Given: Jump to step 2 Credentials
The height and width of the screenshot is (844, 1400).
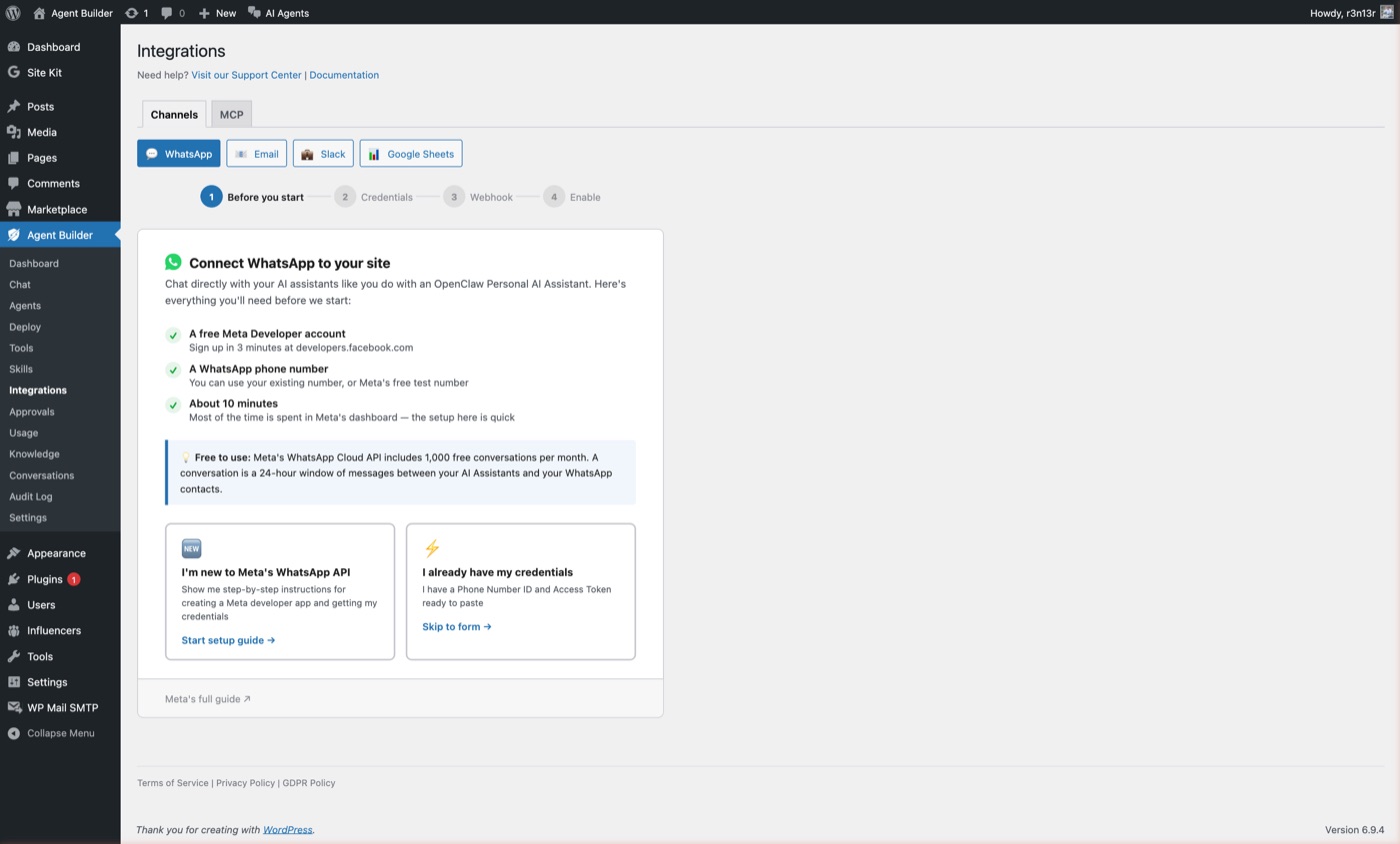Looking at the screenshot, I should coord(374,197).
